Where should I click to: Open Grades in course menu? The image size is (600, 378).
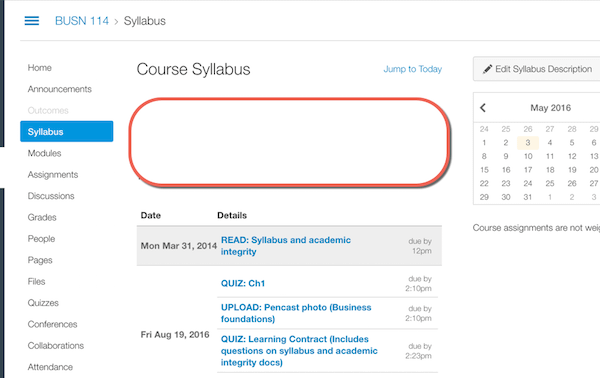(42, 218)
